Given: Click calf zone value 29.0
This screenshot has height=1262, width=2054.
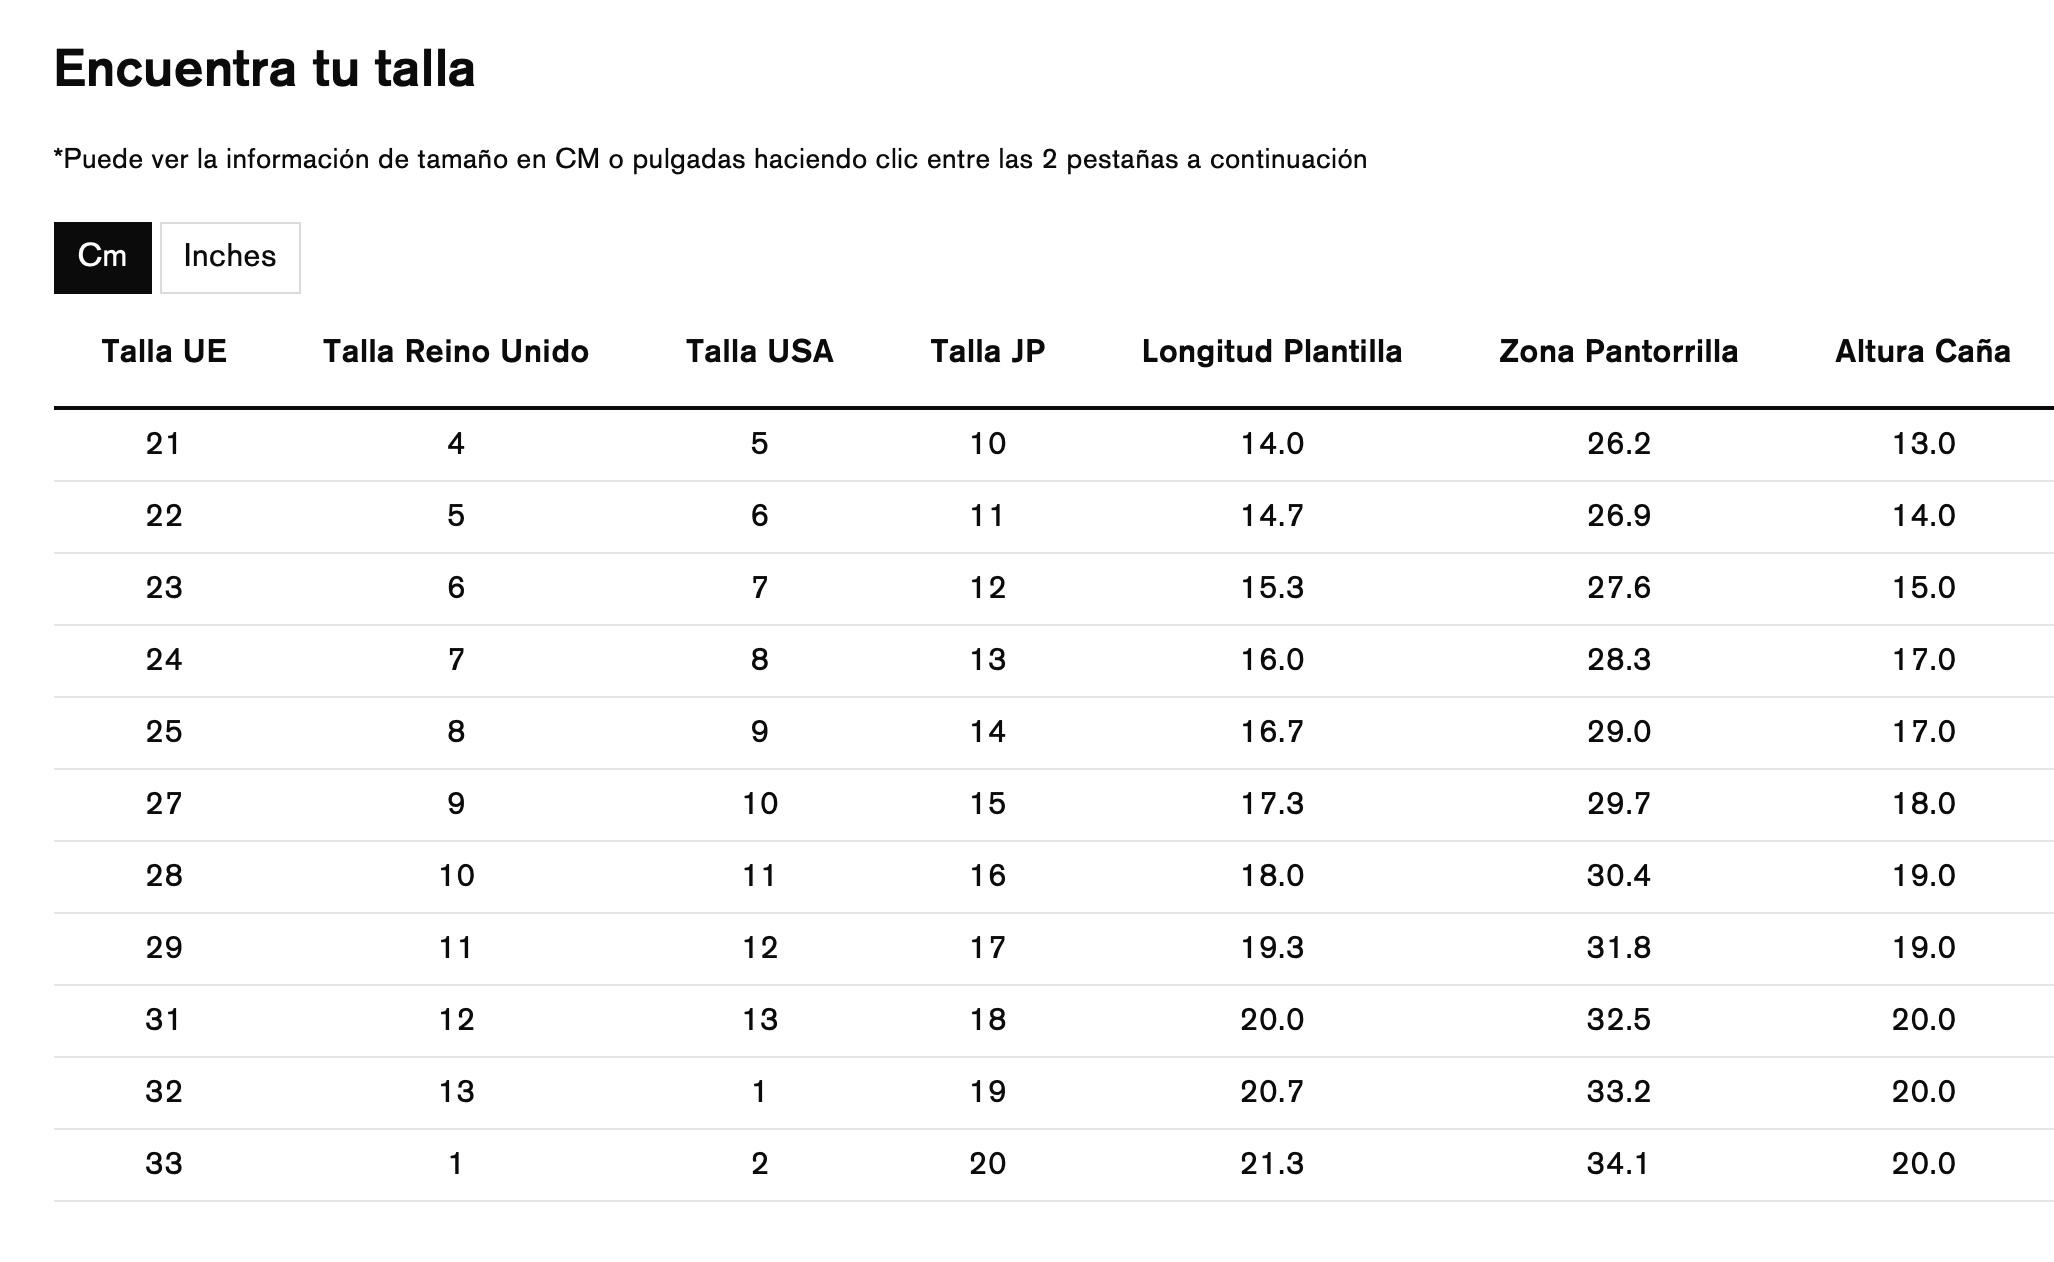Looking at the screenshot, I should click(x=1619, y=732).
